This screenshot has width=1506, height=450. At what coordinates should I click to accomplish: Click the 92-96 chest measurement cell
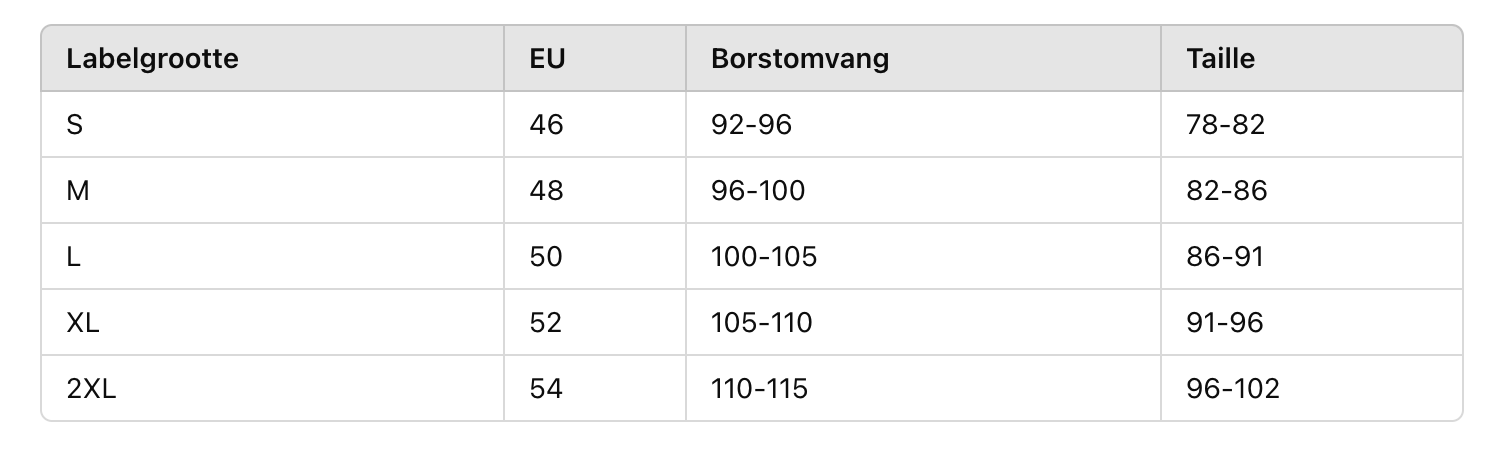[x=751, y=125]
